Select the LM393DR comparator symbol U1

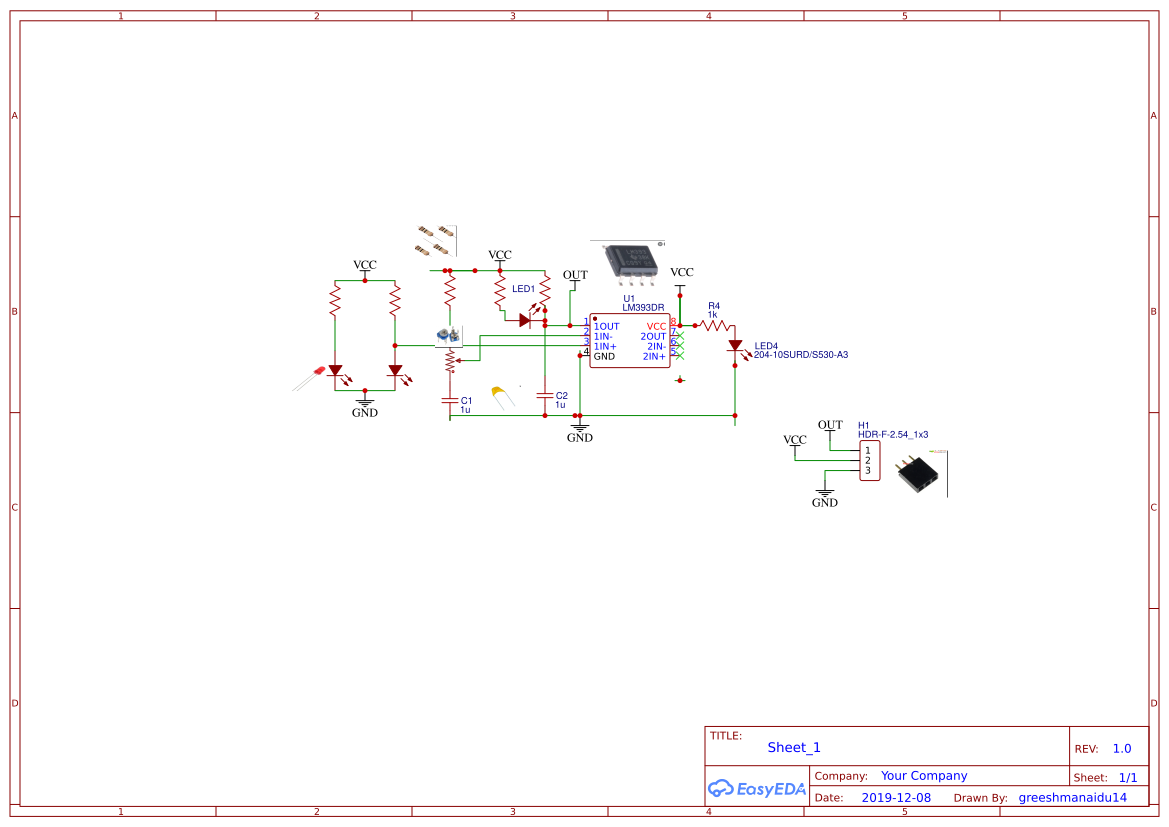coord(629,340)
